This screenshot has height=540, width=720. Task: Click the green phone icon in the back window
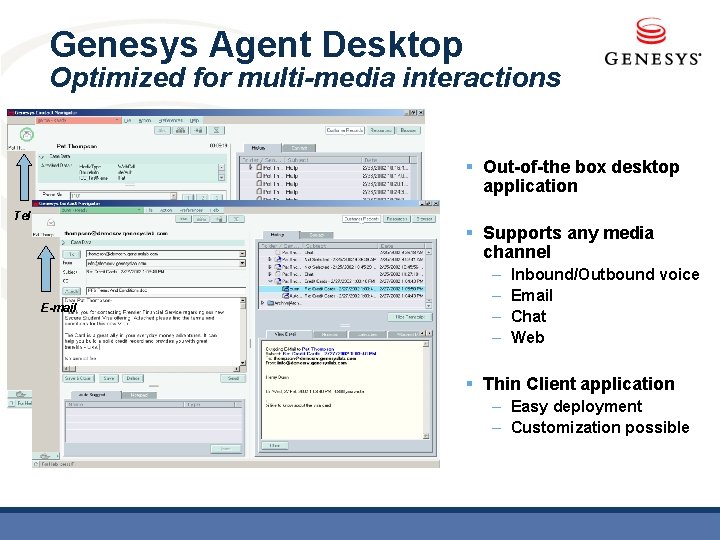point(27,135)
